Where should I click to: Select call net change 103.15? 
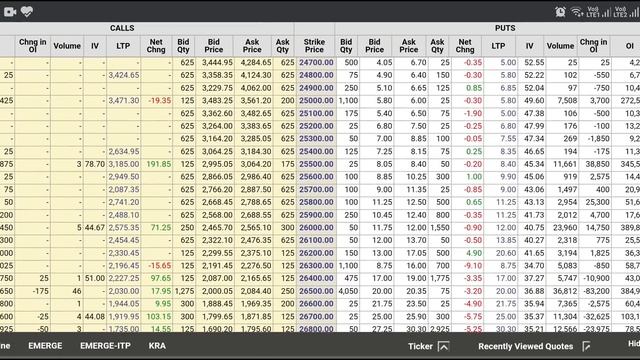coord(159,316)
